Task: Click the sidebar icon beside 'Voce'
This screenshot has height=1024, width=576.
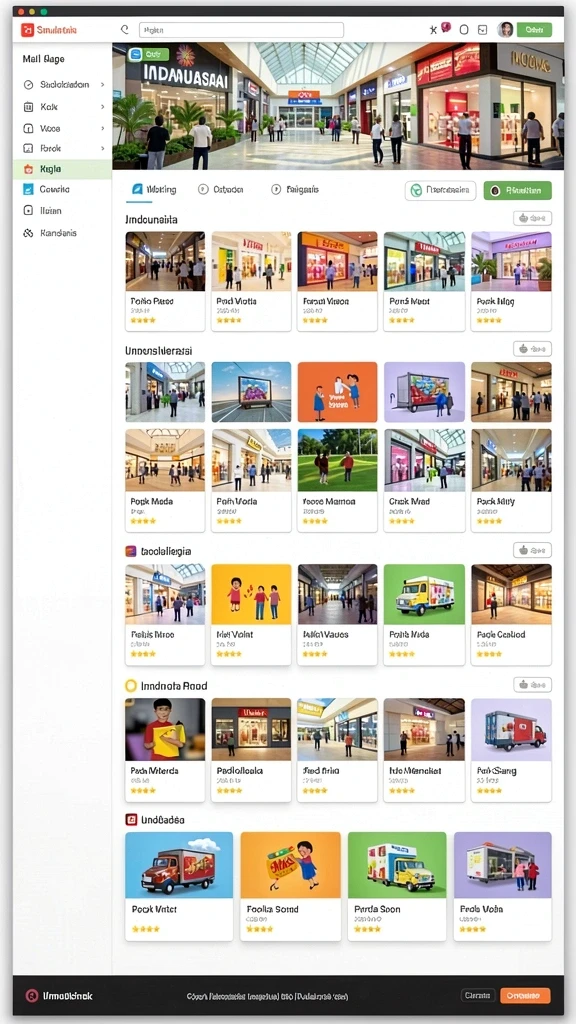Action: 28,129
